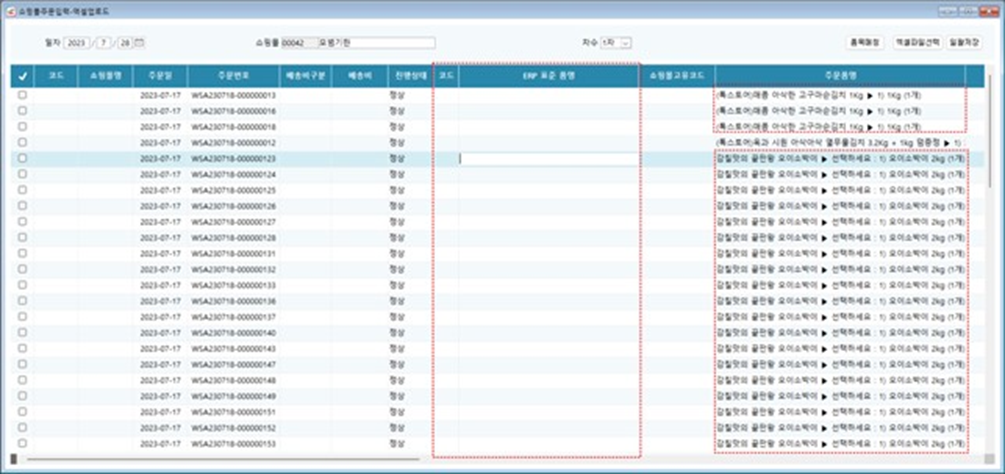Select order number WSA230718-000000124
The width and height of the screenshot is (1005, 474).
(x=233, y=174)
